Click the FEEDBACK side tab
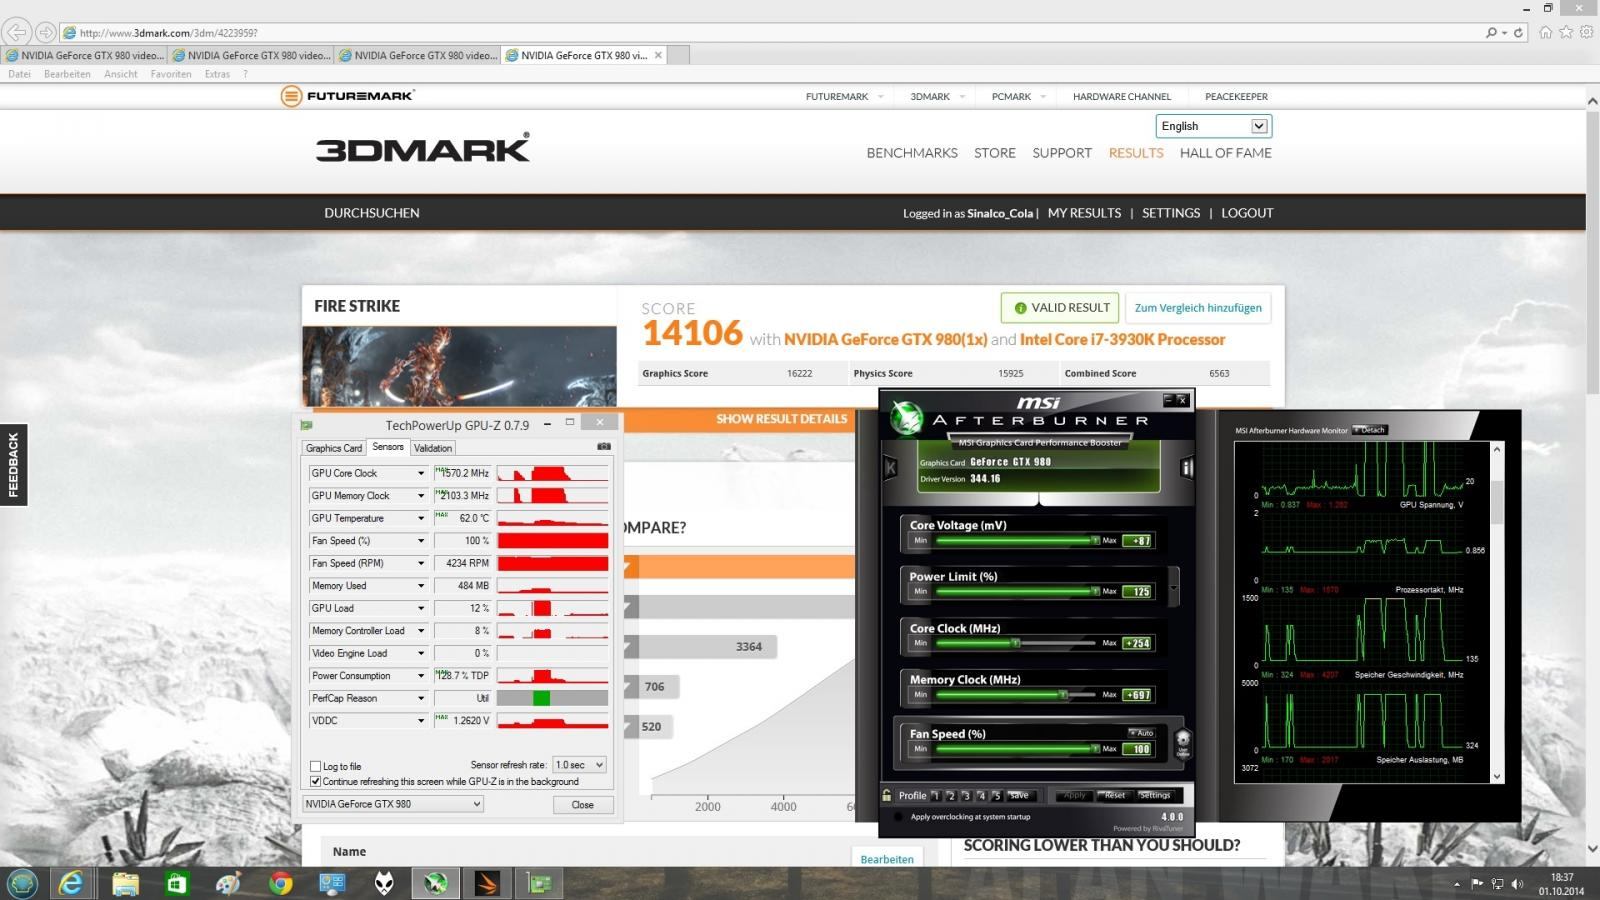1600x900 pixels. pyautogui.click(x=13, y=464)
